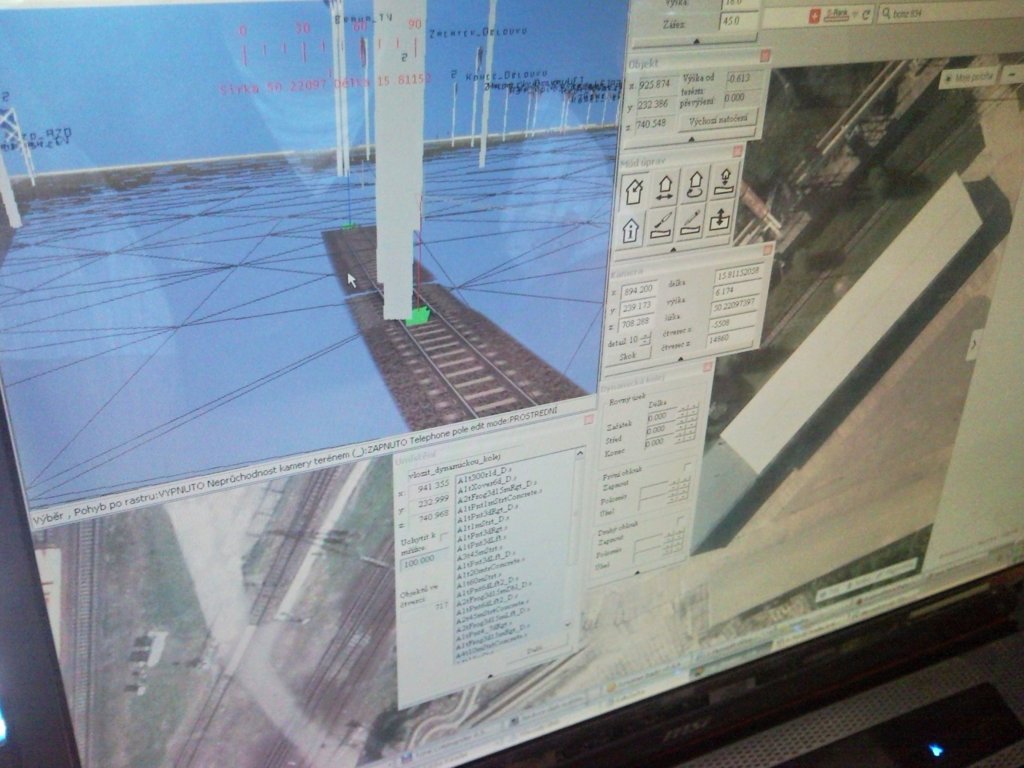Click the 'Konec_Deloudo' label in 3D view

pos(509,76)
